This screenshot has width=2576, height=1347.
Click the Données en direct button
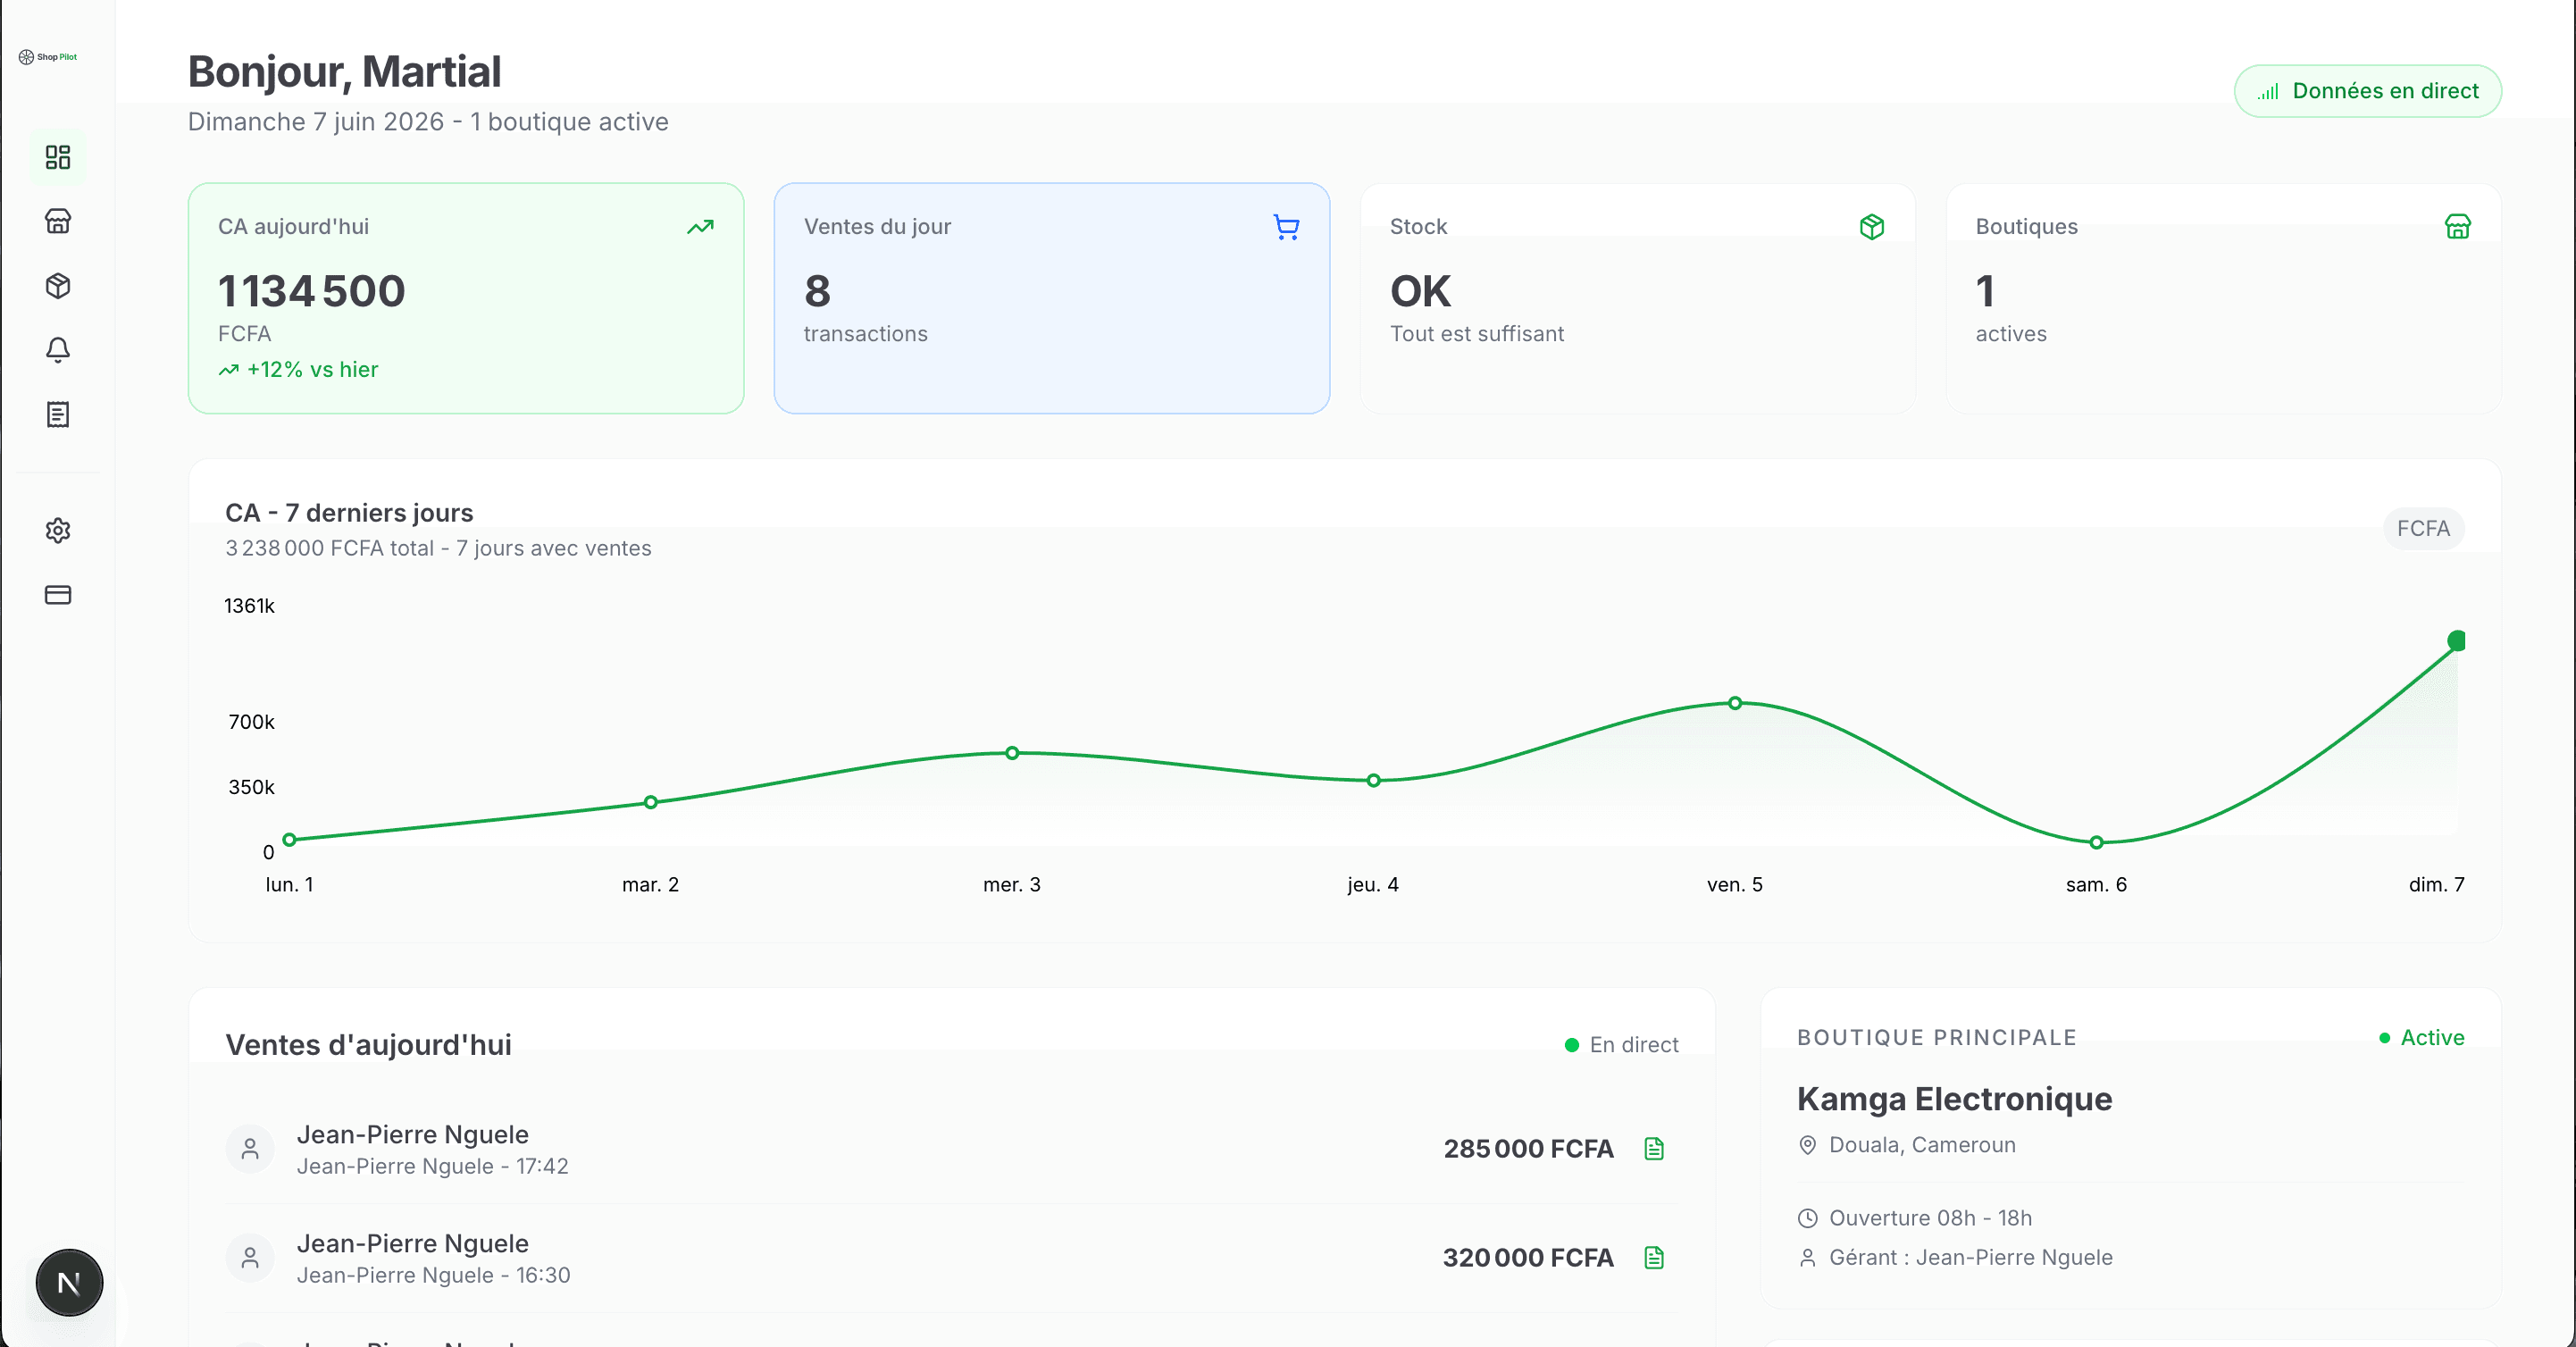tap(2368, 91)
